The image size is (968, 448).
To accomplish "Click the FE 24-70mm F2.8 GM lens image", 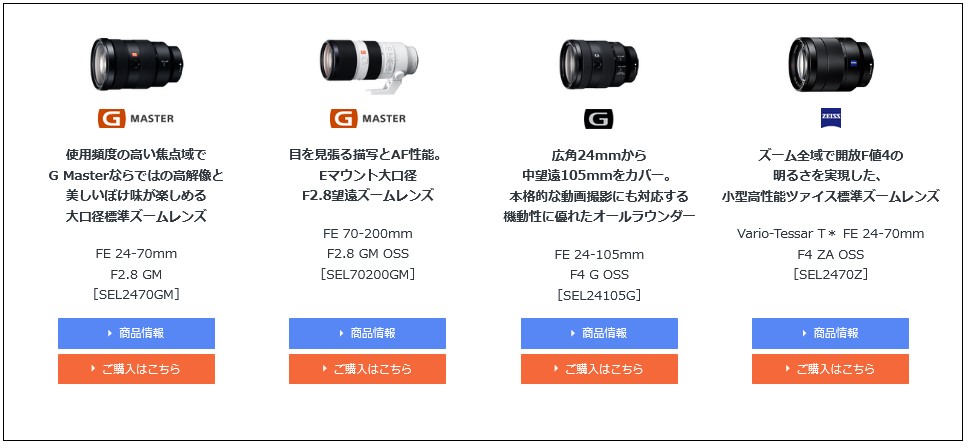I will coord(136,64).
